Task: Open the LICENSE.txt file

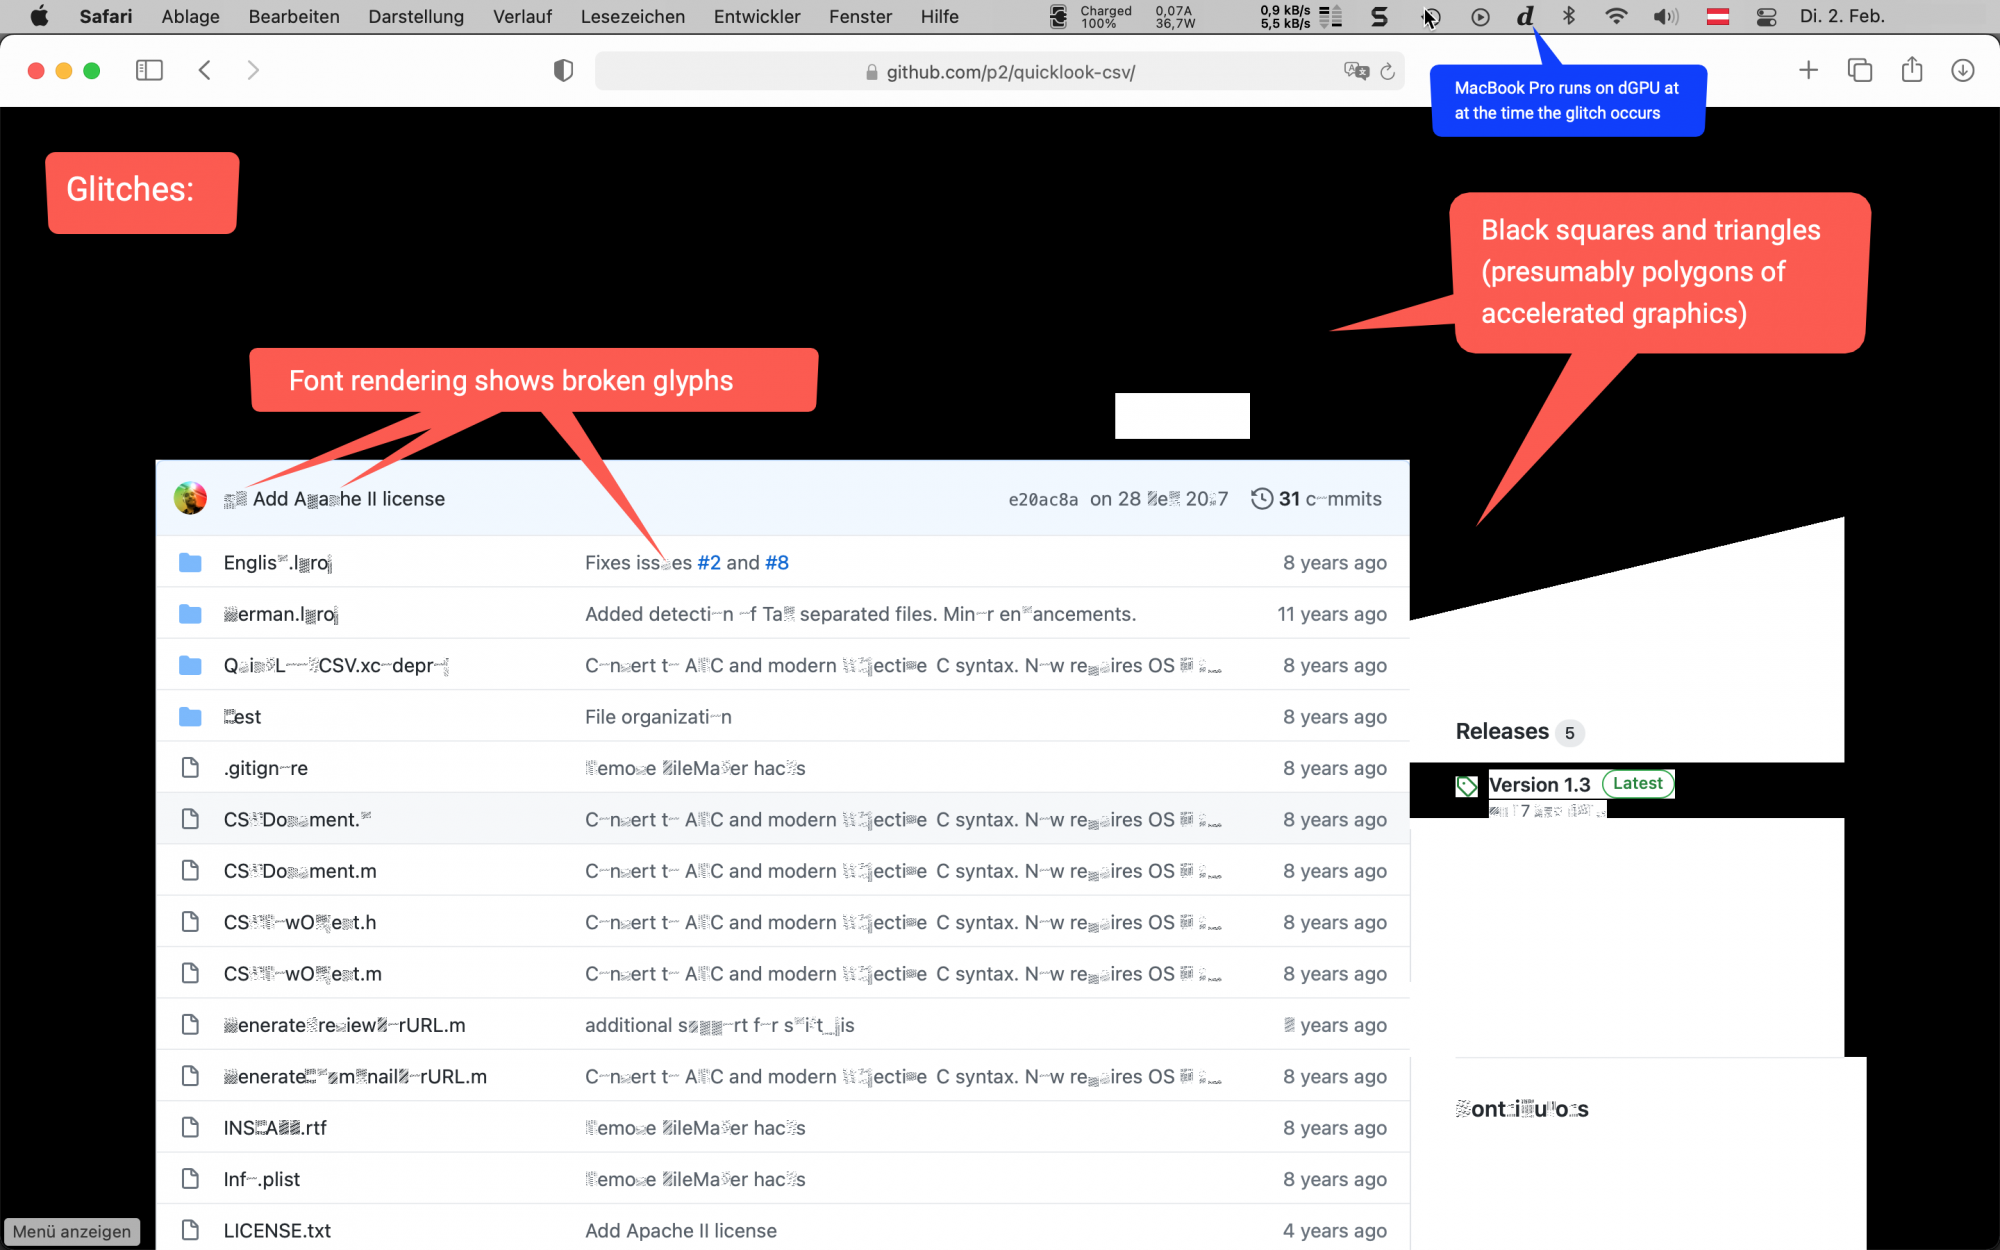Action: 277,1230
